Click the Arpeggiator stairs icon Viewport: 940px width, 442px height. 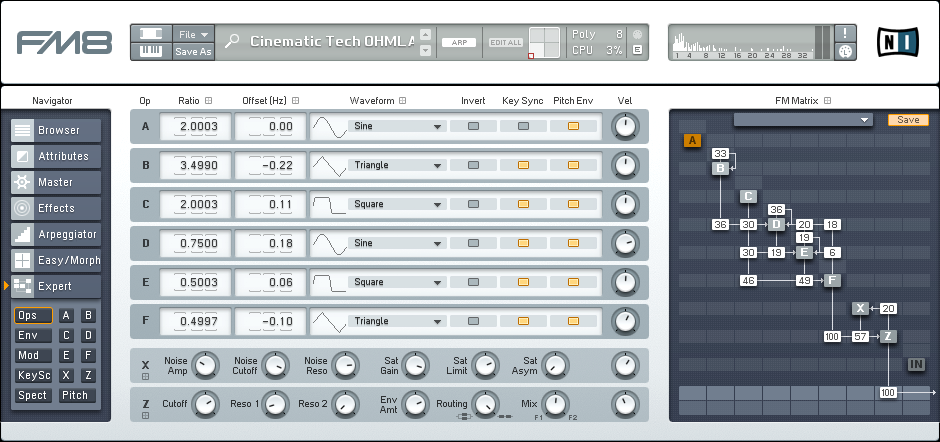22,234
